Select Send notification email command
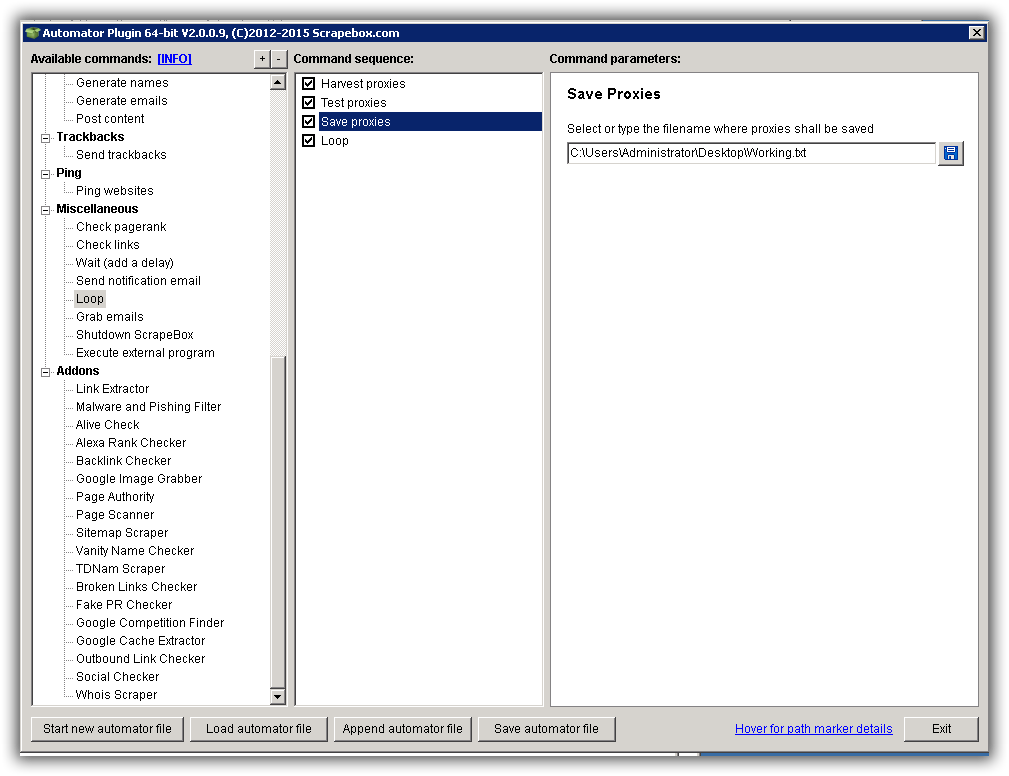 tap(138, 281)
